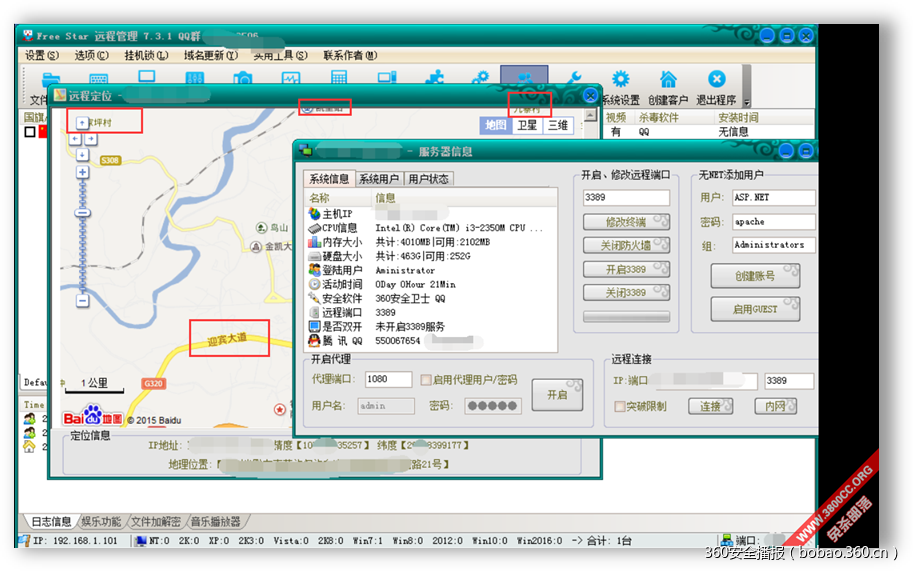Screen dimensions: 913x571
Task: Open the 娱乐功能 bottom tab
Action: 101,522
